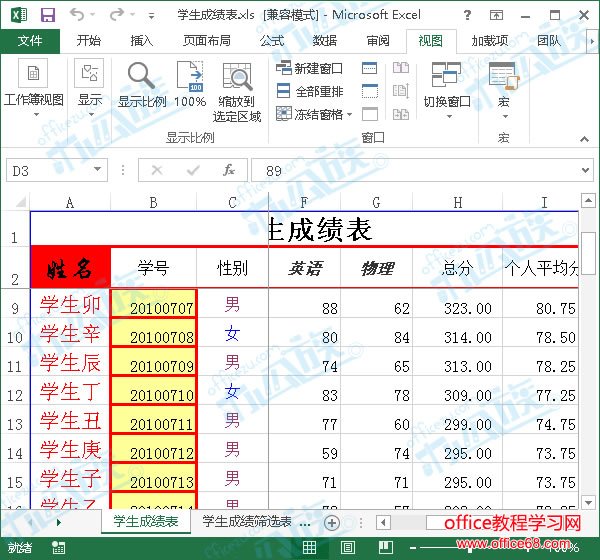The image size is (600, 560).
Task: Click Zoom to Selection (缩放到选定区域)
Action: coord(237,90)
